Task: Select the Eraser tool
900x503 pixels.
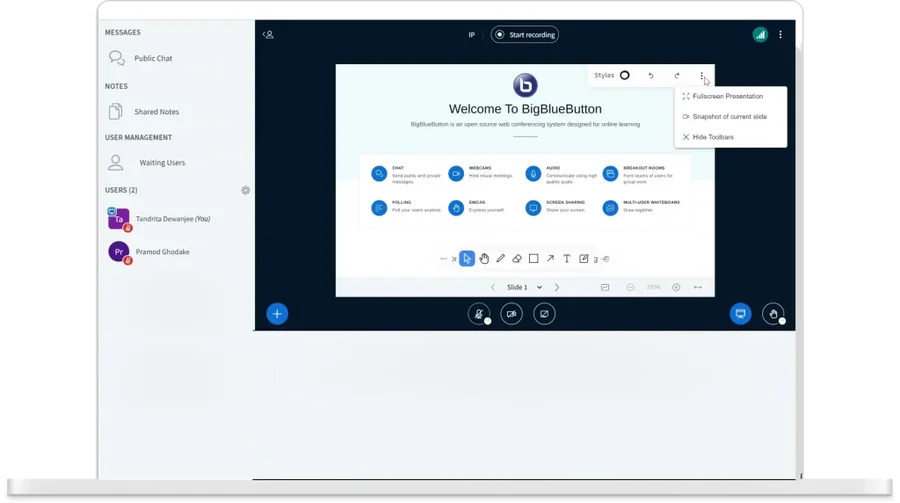Action: click(517, 259)
